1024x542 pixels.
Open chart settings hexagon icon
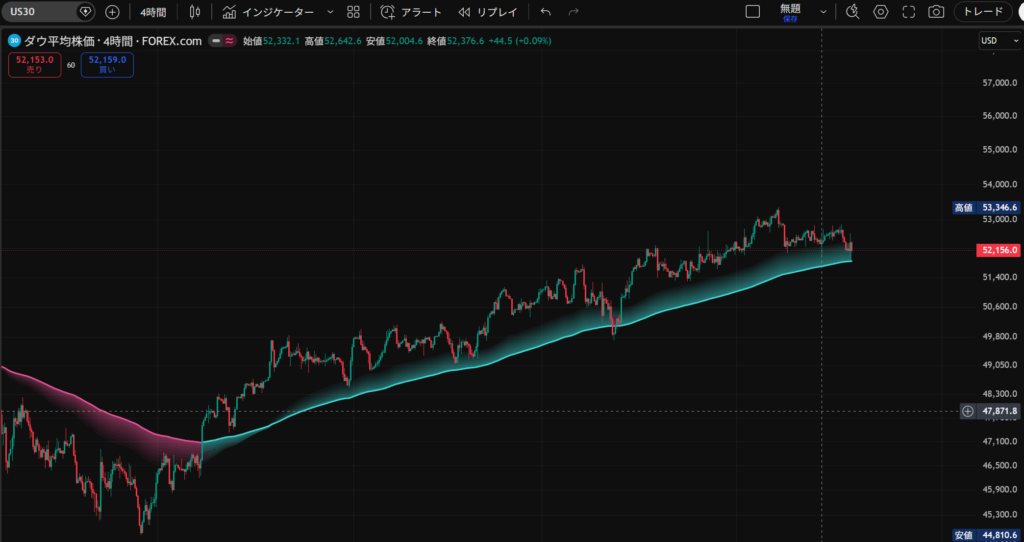pos(880,12)
